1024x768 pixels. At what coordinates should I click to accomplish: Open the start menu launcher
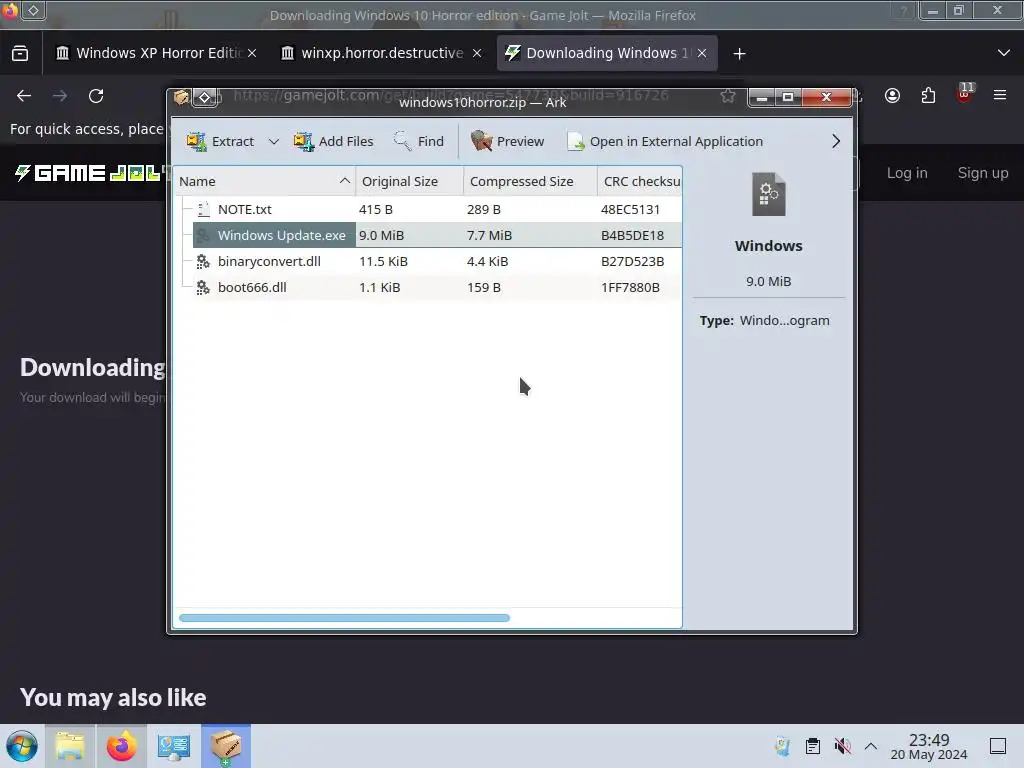click(22, 746)
